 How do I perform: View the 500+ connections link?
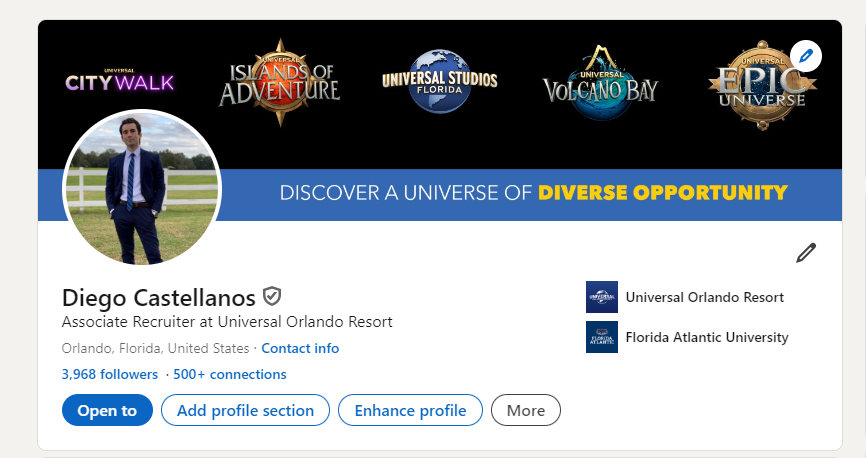point(230,375)
